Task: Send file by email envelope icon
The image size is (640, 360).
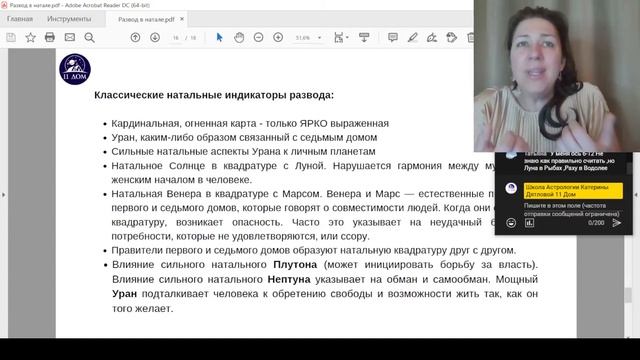Action: tap(70, 38)
